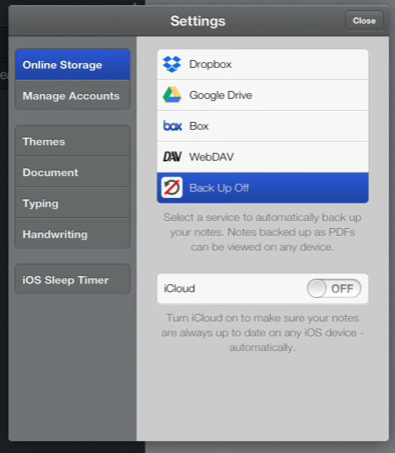Choose Dropbox as backup service

click(263, 64)
